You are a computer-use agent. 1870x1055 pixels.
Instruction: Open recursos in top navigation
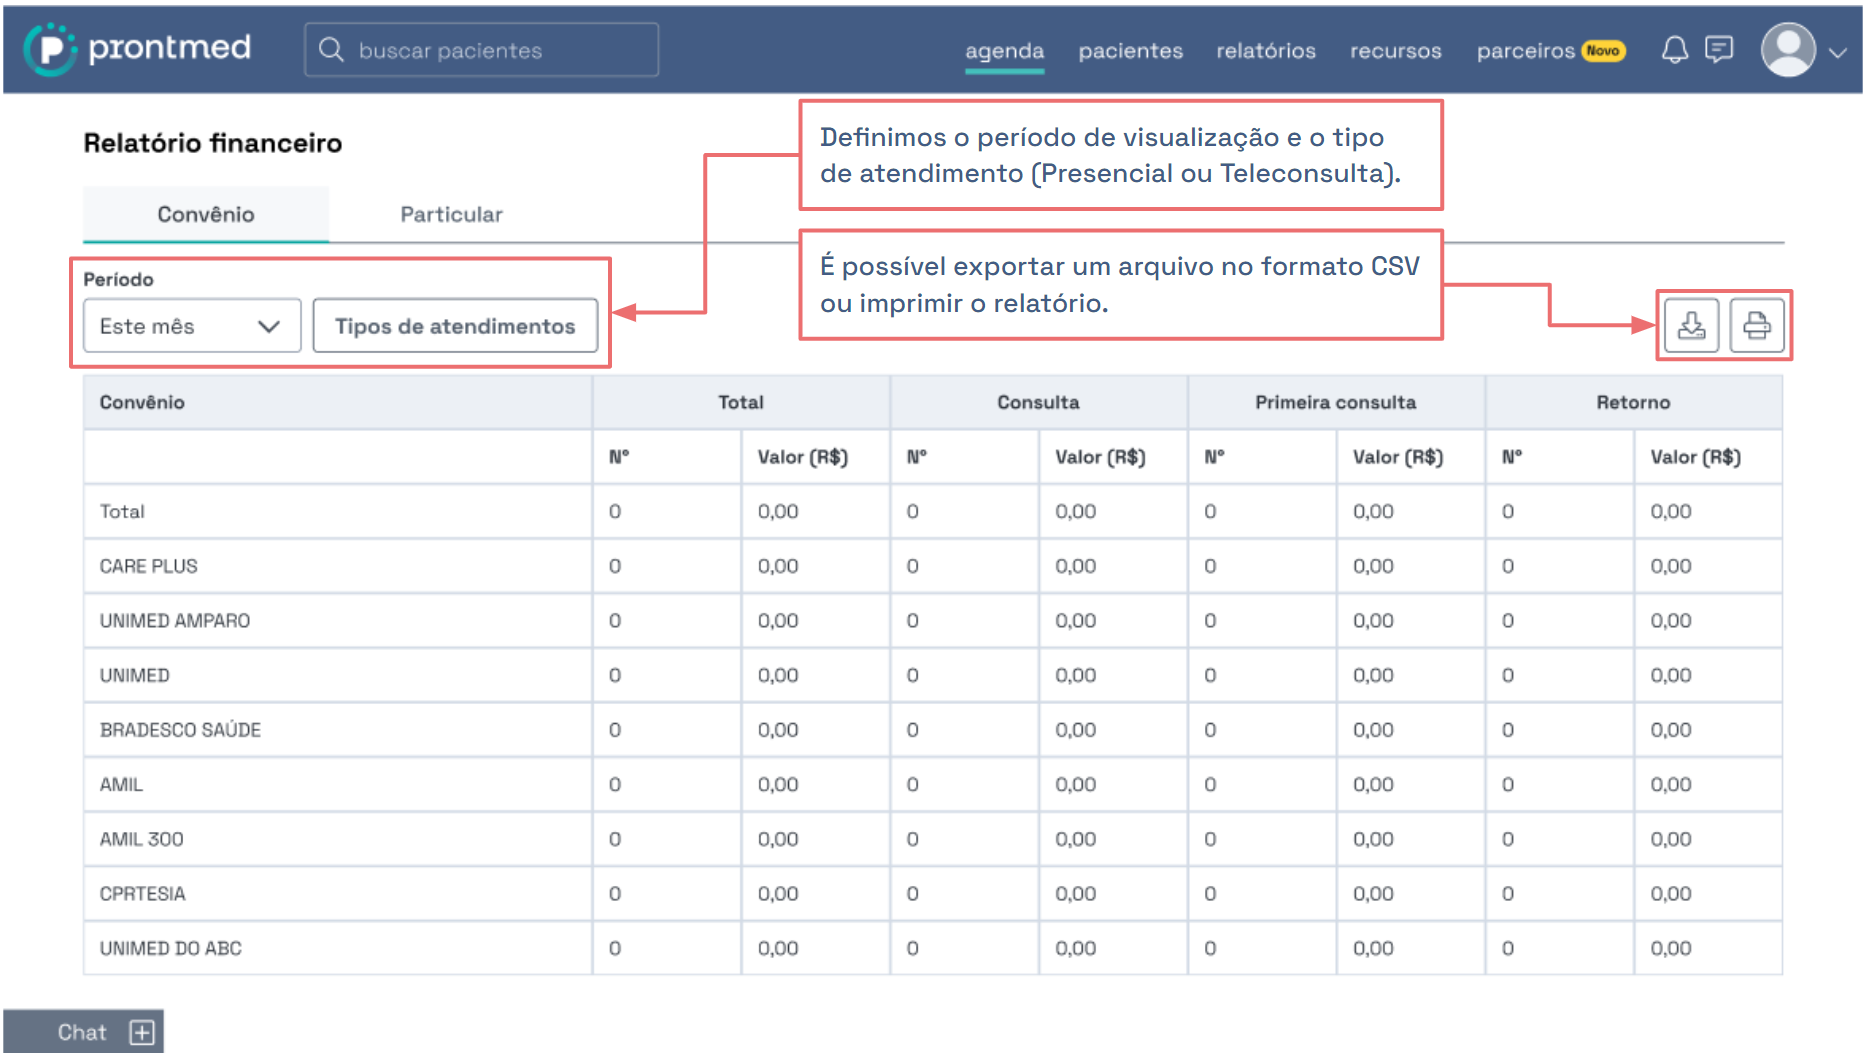[1395, 51]
